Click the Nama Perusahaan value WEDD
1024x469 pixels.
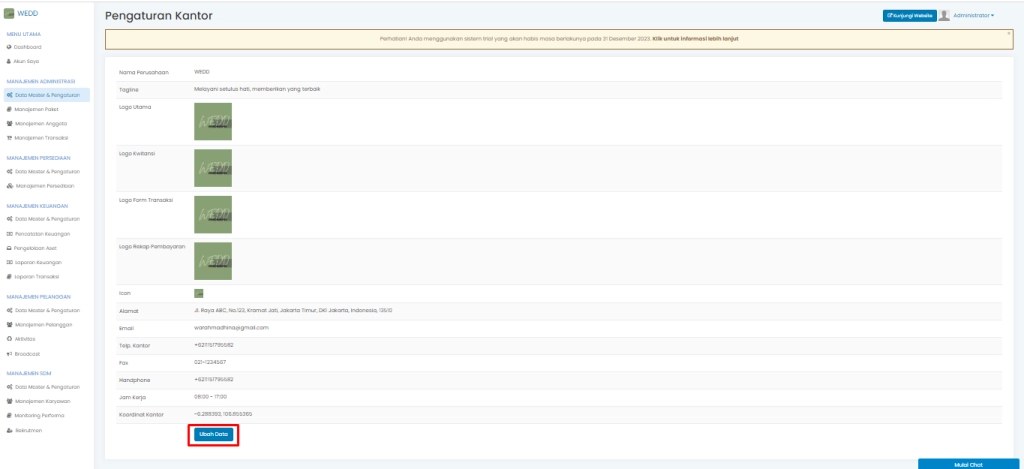pos(202,72)
